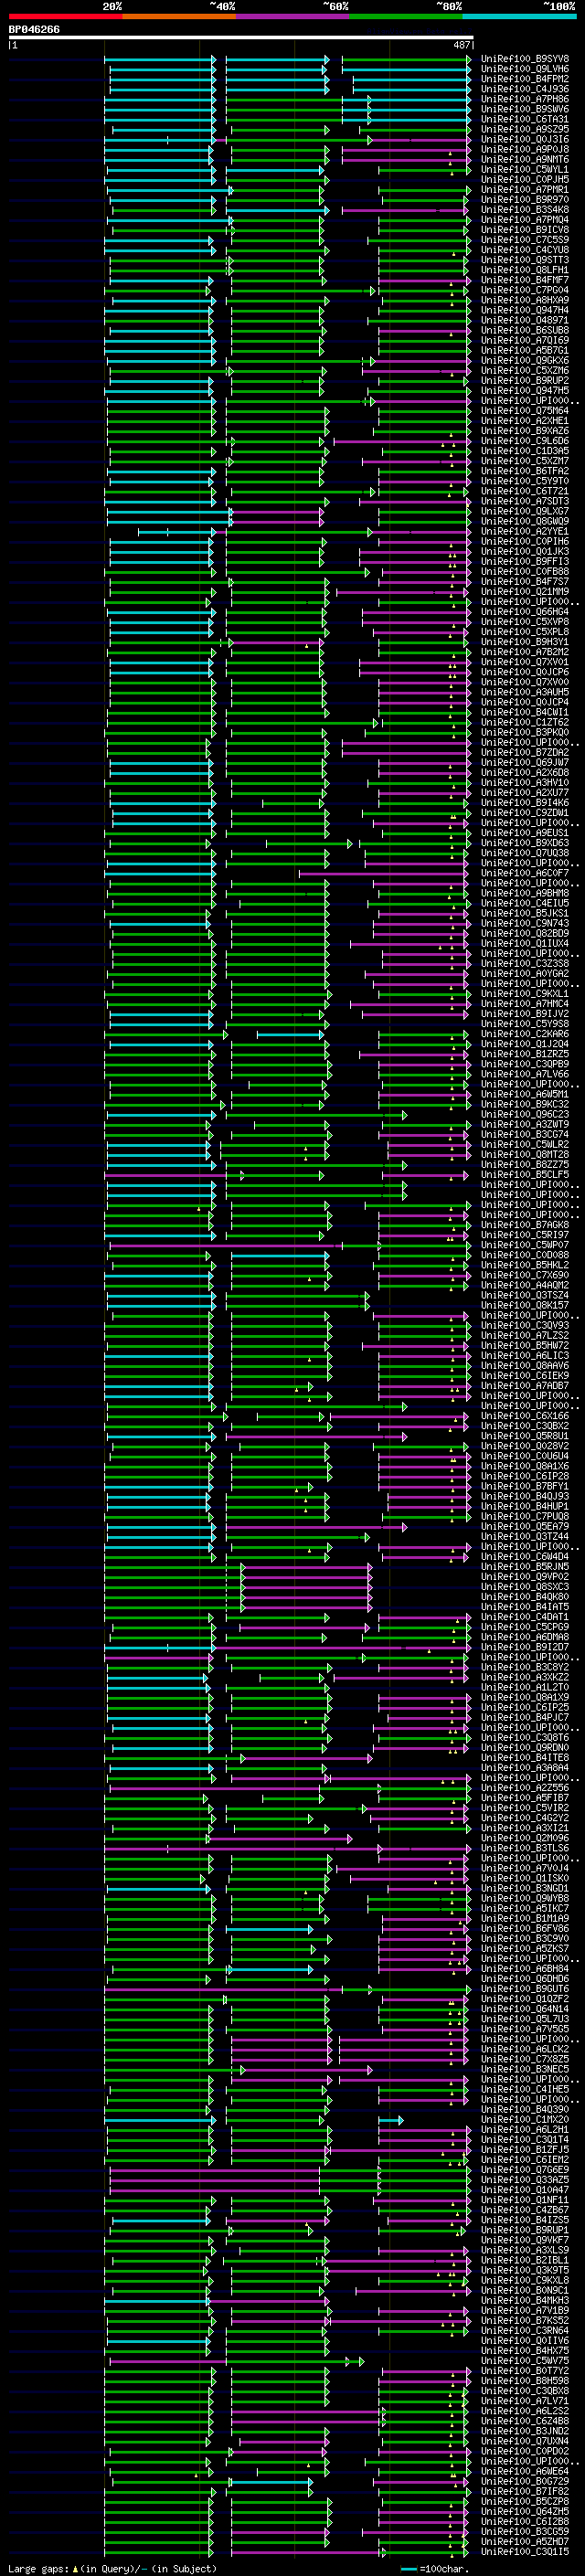Open subject UniRef100_B4HX75
Viewport: 585px width, 2576px height.
coord(524,2351)
